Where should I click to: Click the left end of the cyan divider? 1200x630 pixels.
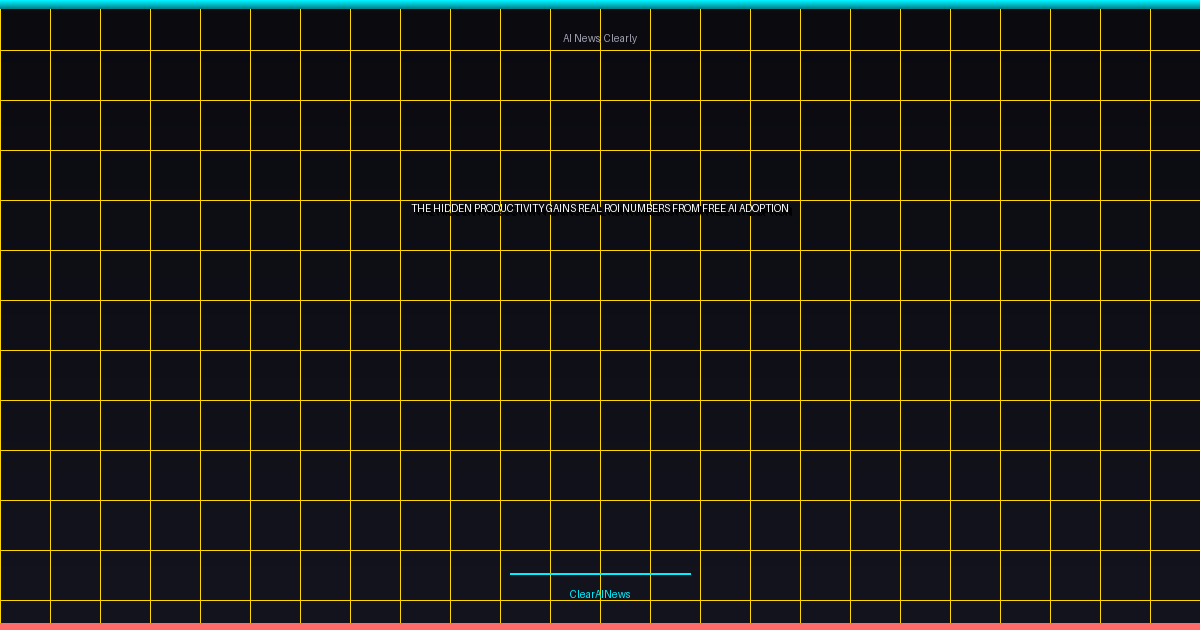tap(513, 574)
